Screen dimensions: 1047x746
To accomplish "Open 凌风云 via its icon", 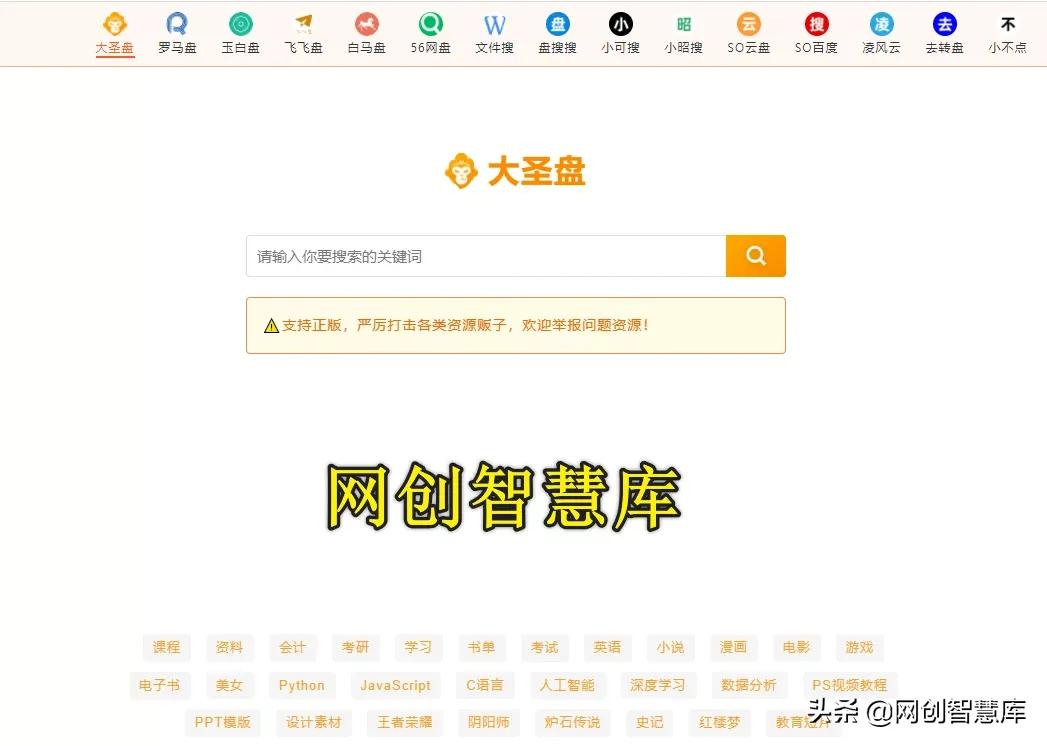I will click(880, 30).
